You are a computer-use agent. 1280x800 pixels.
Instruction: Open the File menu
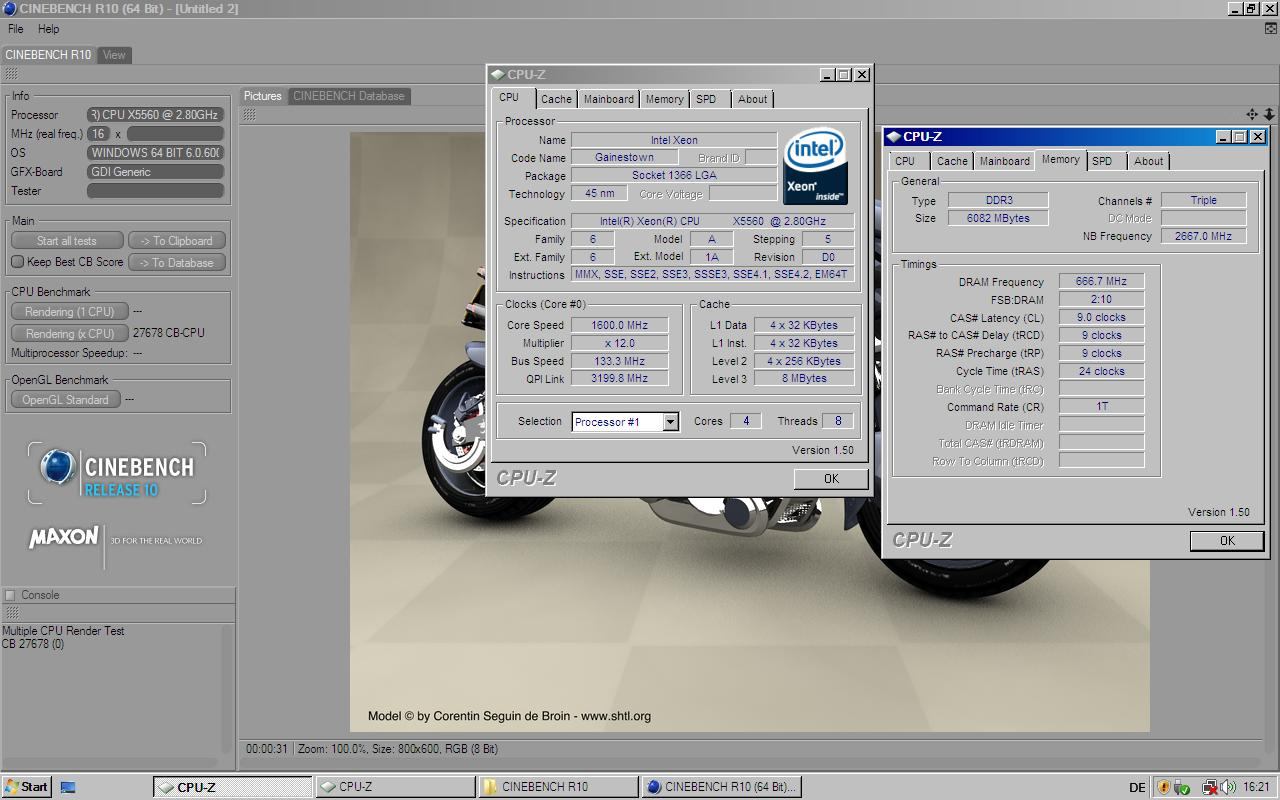[x=16, y=29]
